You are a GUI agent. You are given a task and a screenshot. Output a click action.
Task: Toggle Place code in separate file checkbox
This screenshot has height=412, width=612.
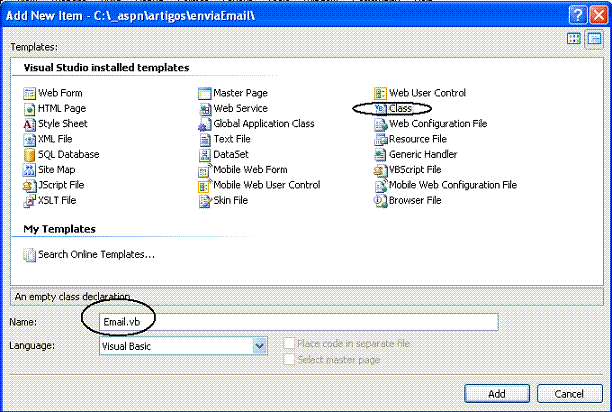click(x=289, y=343)
